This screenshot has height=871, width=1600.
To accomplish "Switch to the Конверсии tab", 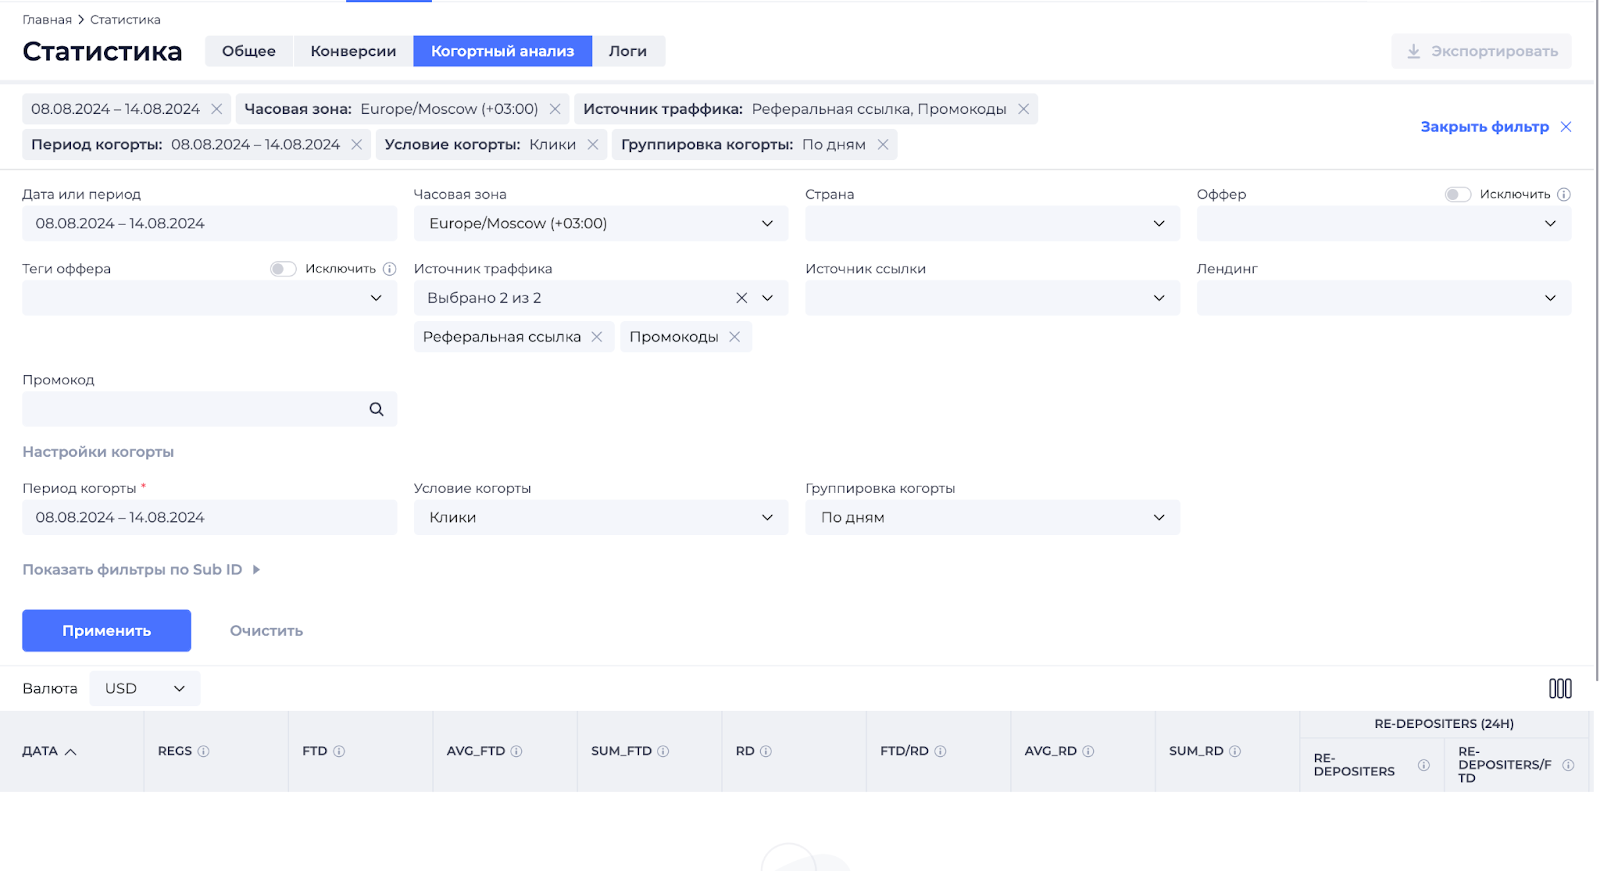I will pyautogui.click(x=353, y=51).
